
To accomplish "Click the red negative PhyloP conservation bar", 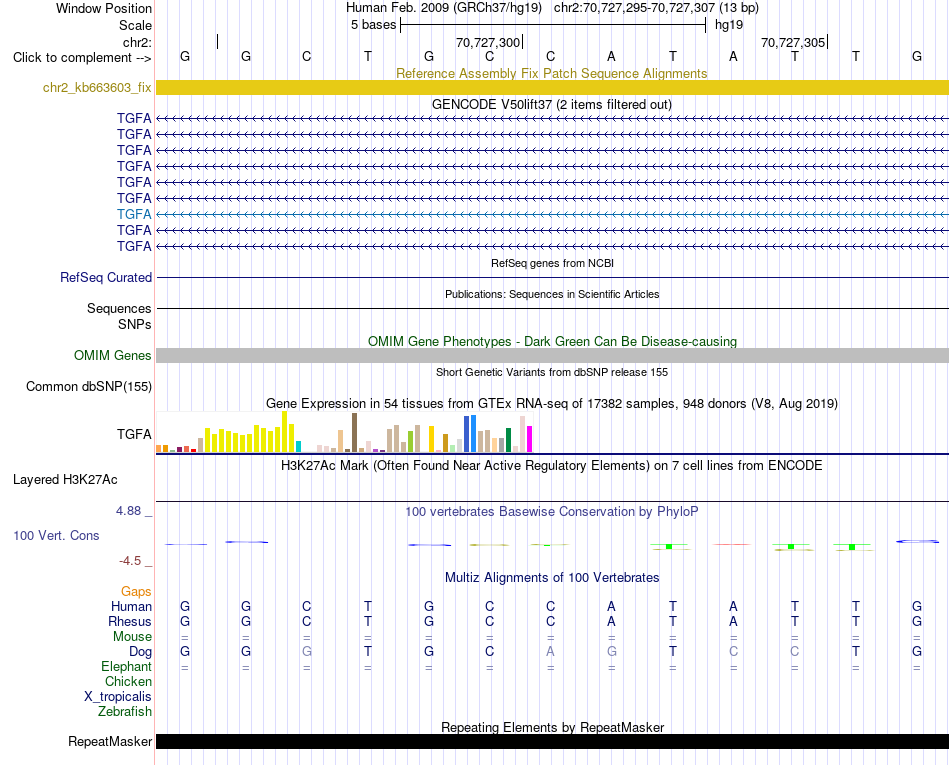I will [x=732, y=545].
